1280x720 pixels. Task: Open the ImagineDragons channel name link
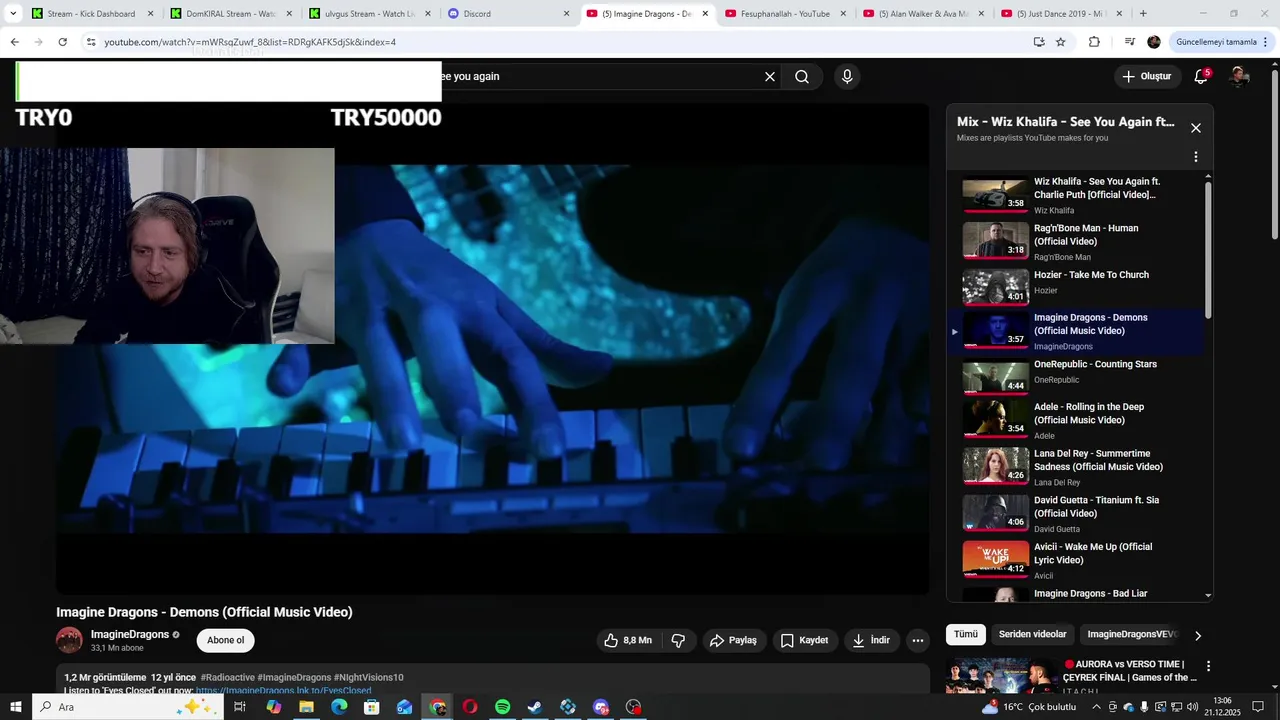(x=130, y=634)
